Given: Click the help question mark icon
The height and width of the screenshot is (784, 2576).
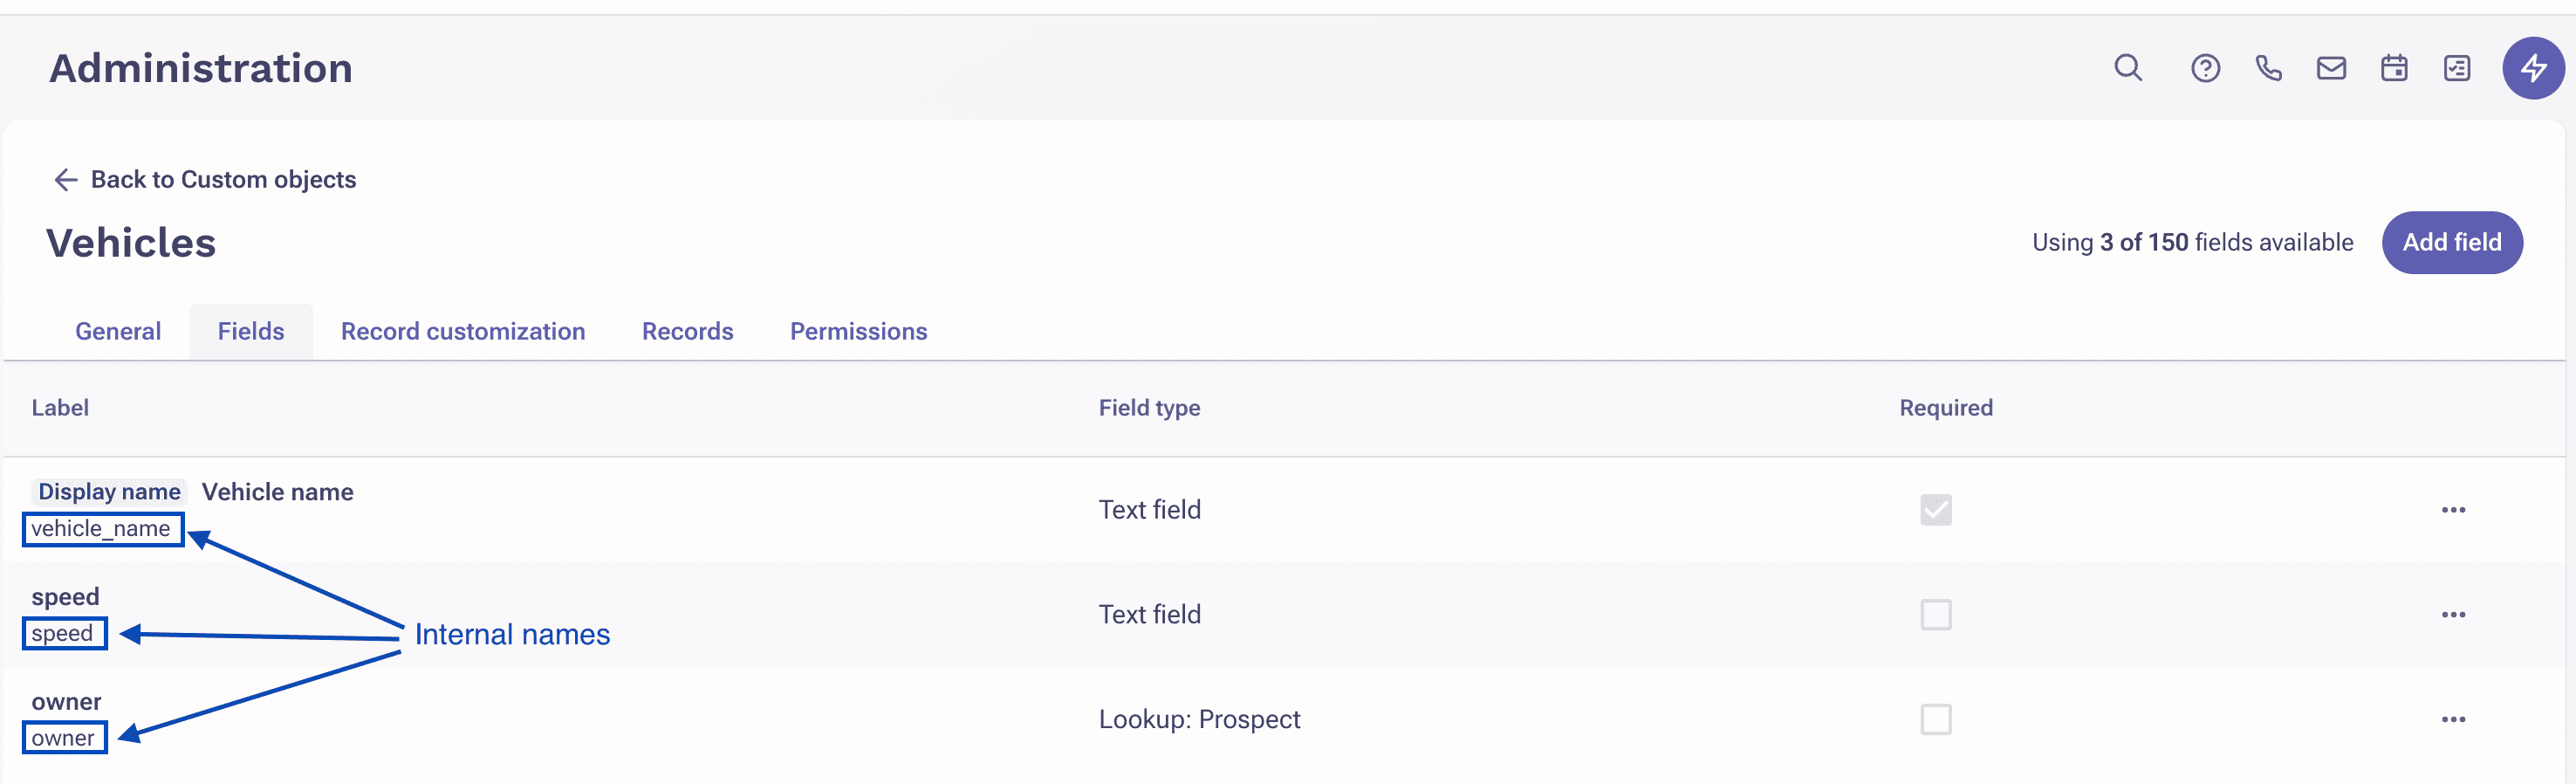Looking at the screenshot, I should coord(2205,68).
